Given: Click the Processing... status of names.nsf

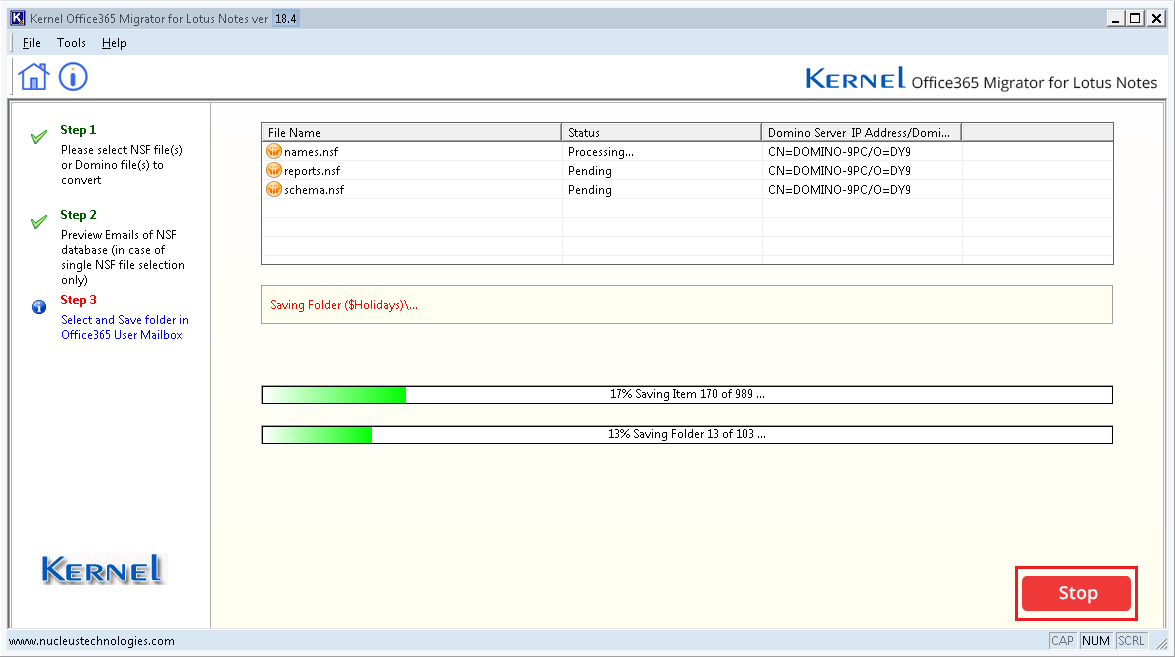Looking at the screenshot, I should [601, 152].
